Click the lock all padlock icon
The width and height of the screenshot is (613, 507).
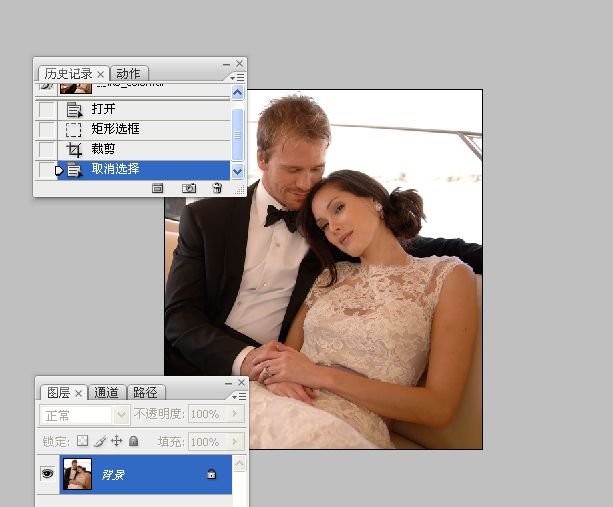(133, 441)
